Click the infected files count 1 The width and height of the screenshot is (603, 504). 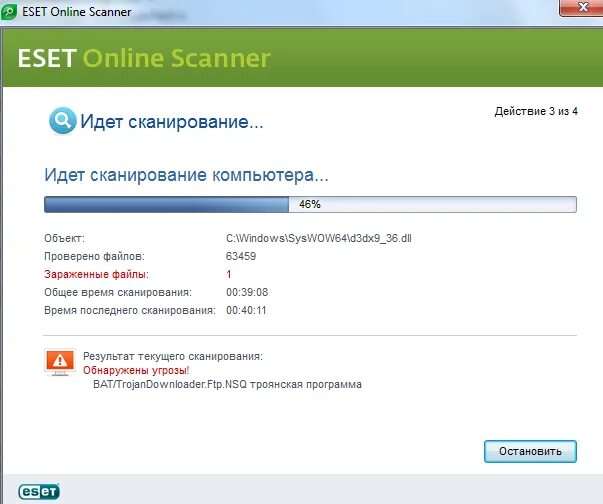(x=229, y=274)
